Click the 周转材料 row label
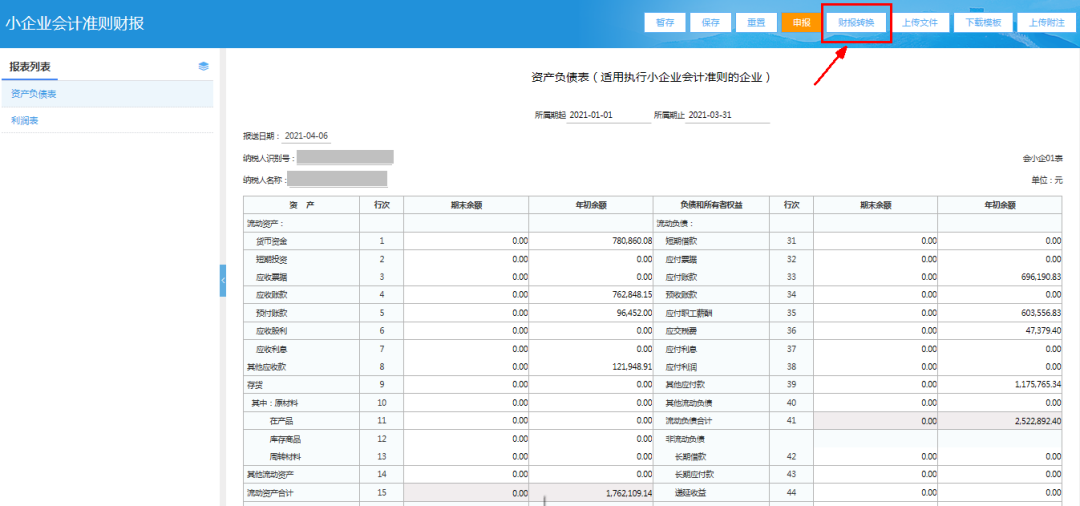1080x506 pixels. (285, 456)
